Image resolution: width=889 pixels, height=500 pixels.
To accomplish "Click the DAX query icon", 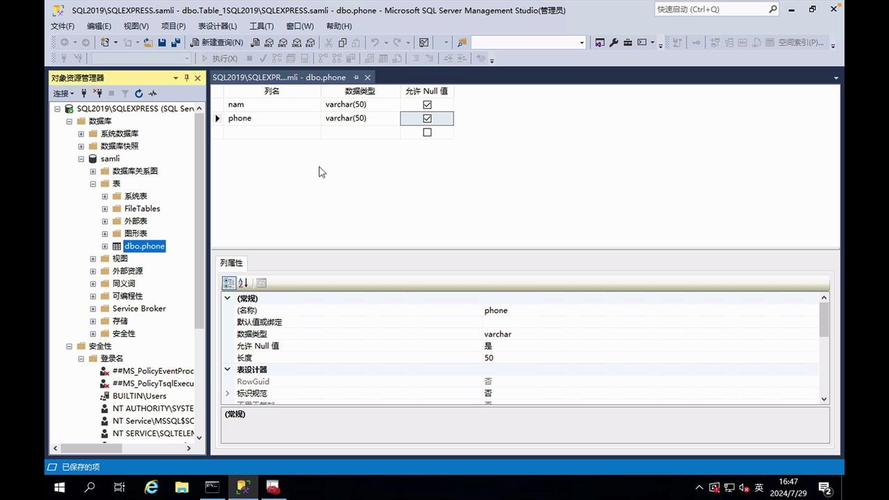I will point(310,43).
